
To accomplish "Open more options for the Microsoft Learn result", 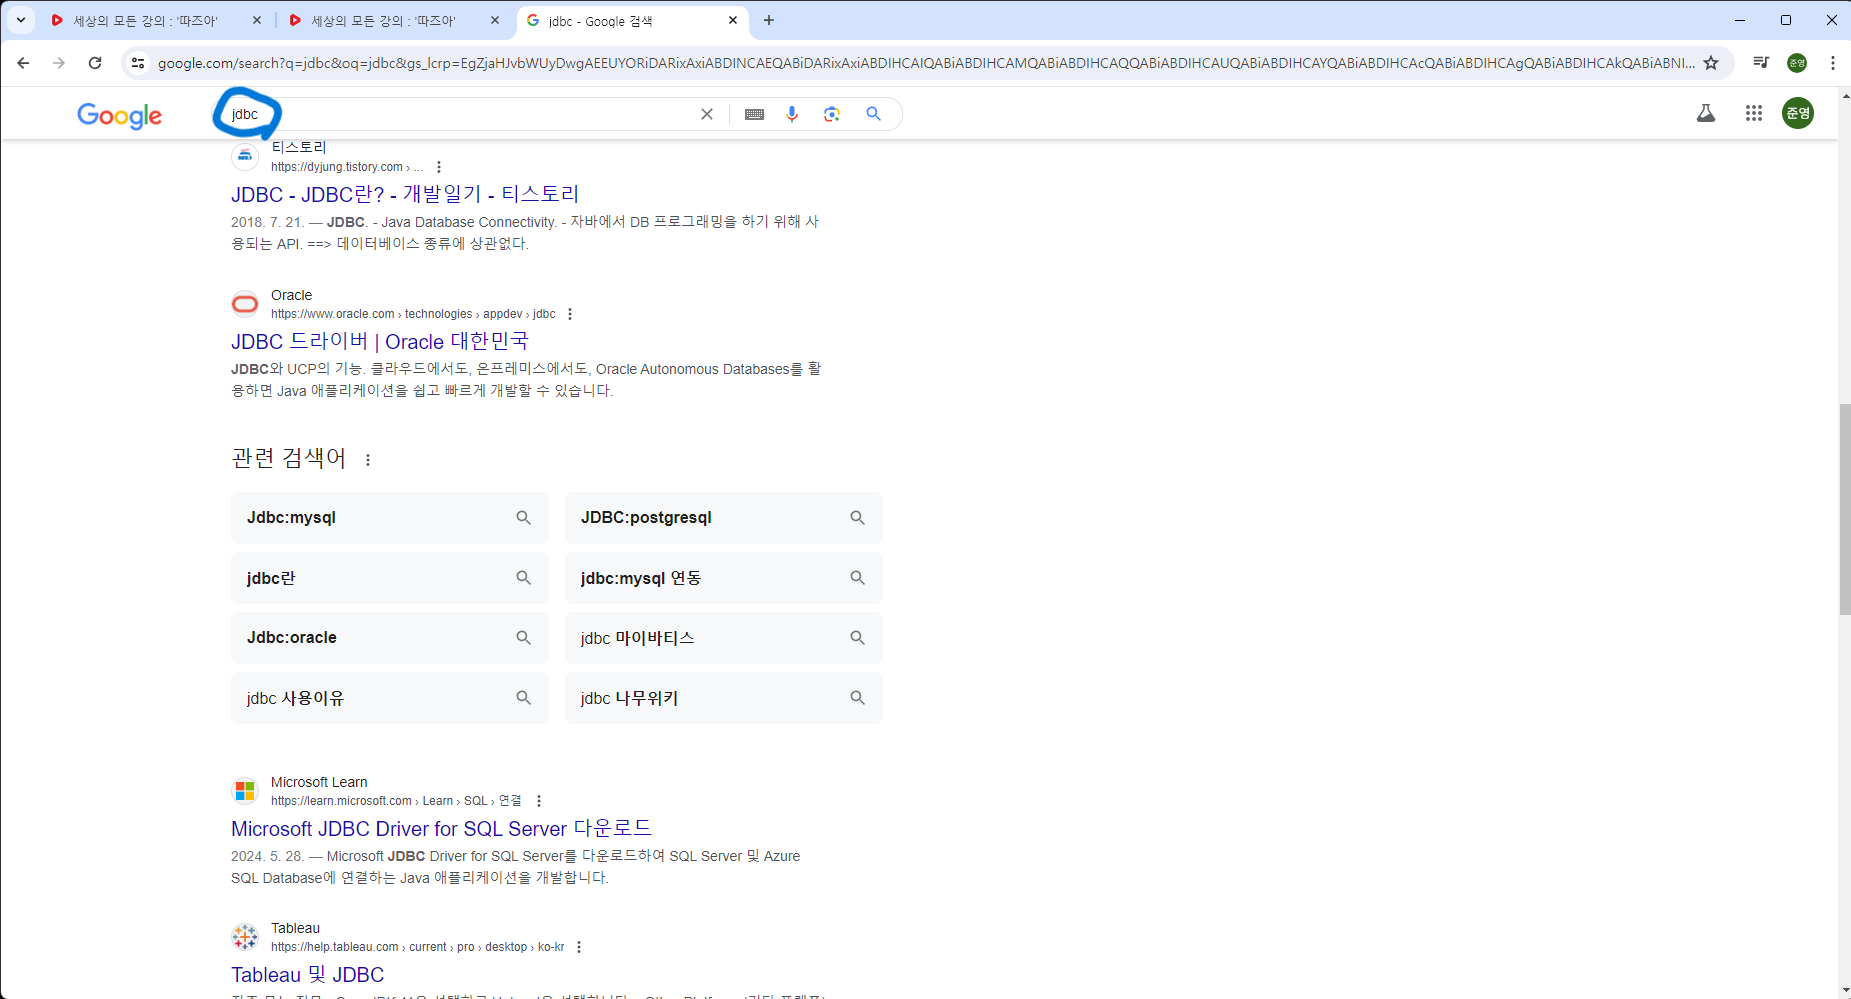I will [x=539, y=801].
